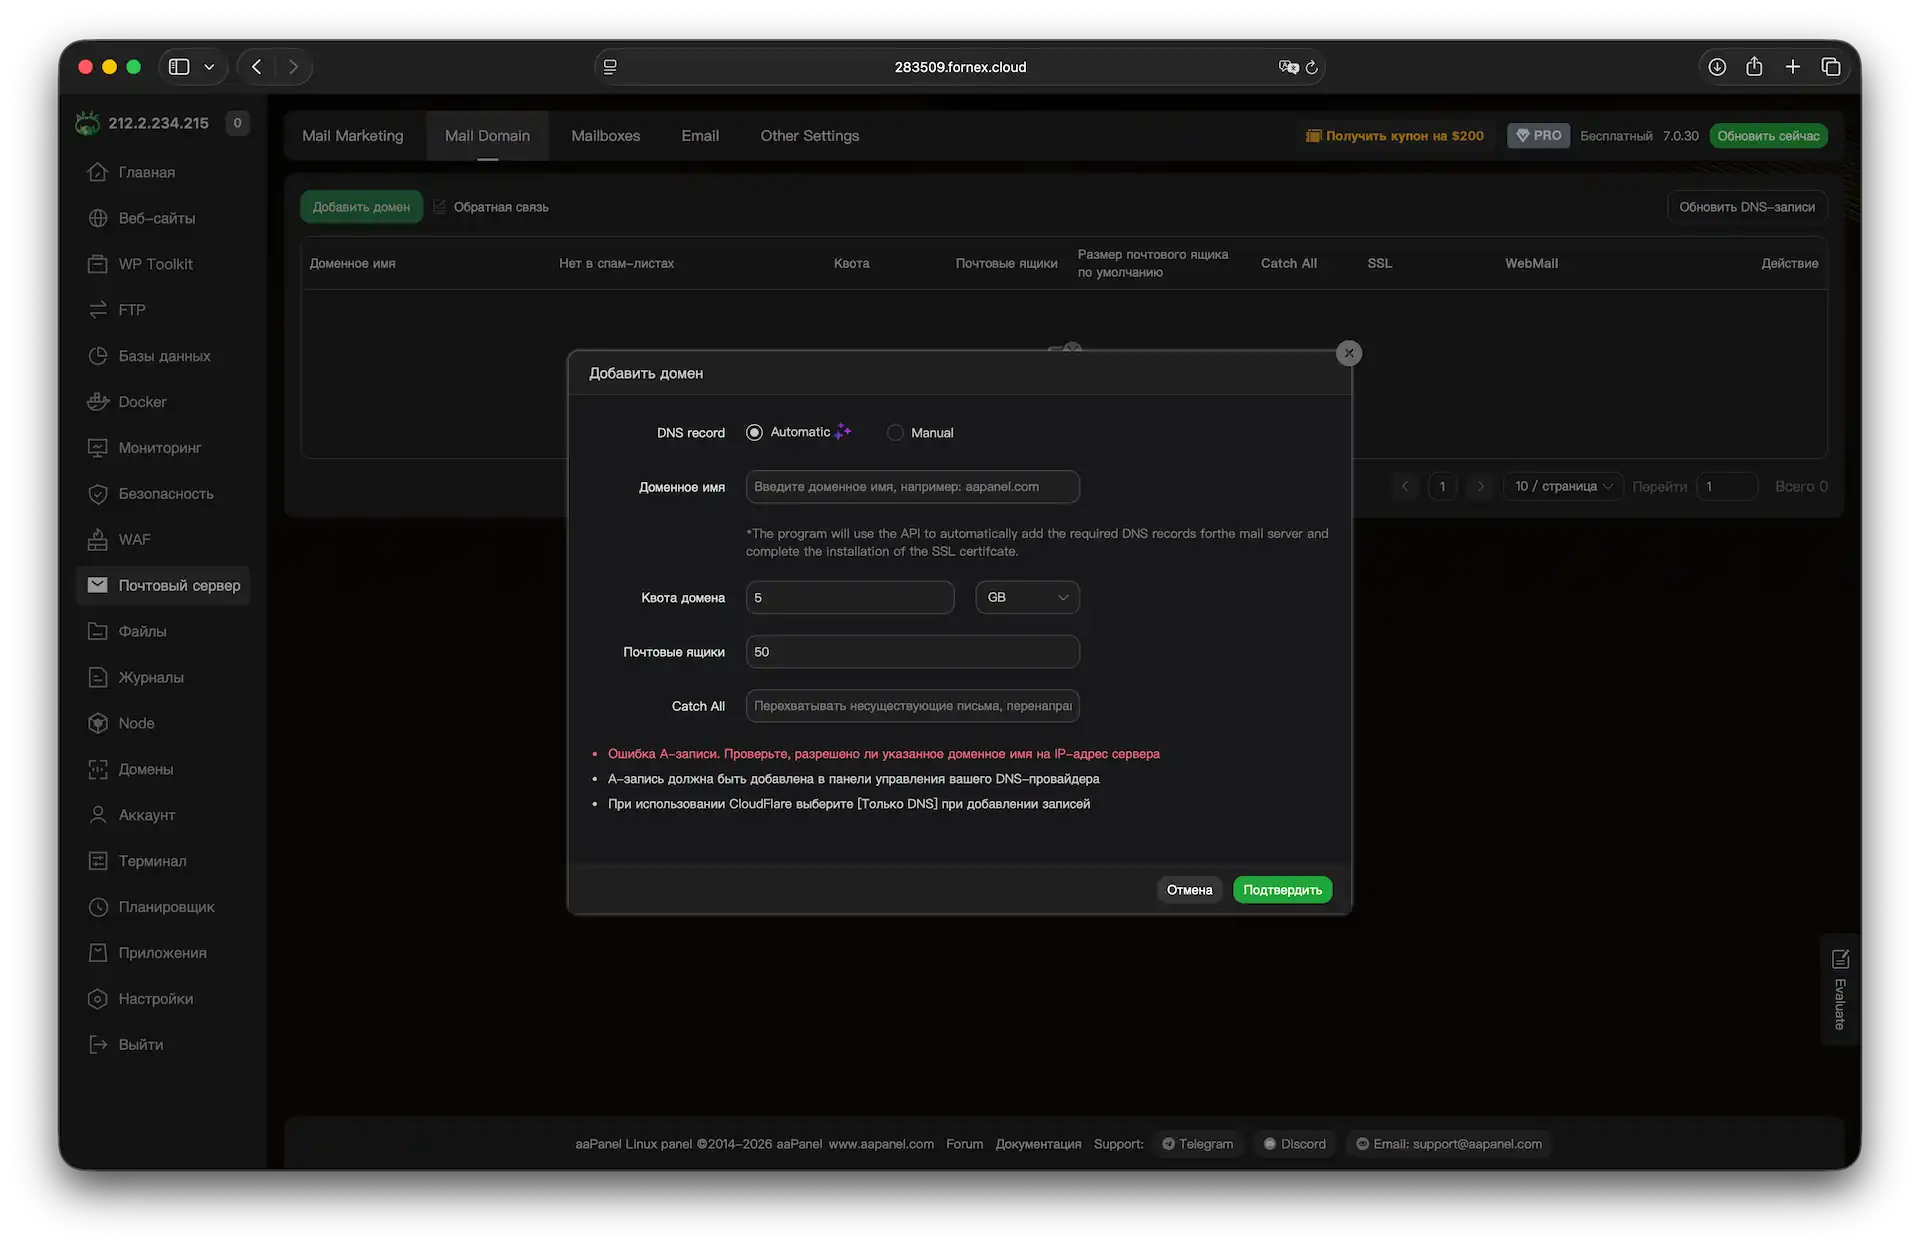Open GB quota unit dropdown
Viewport: 1920px width, 1248px height.
pos(1027,598)
